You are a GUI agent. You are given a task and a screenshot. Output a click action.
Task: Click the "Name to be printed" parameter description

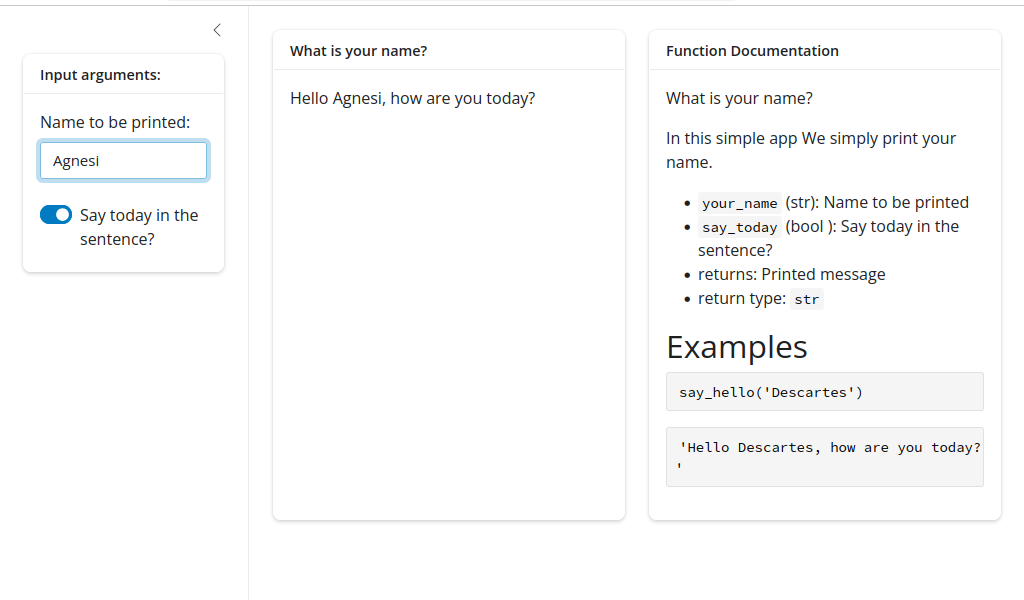[896, 202]
